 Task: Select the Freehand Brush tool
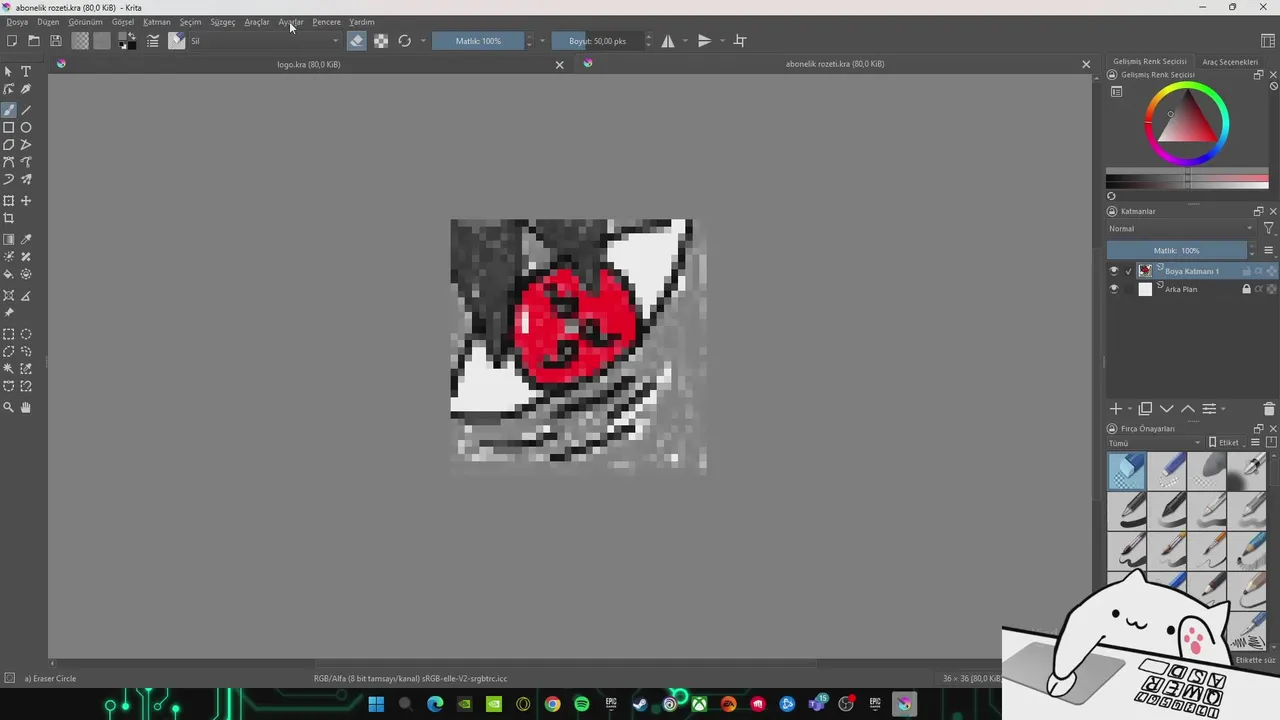(9, 110)
